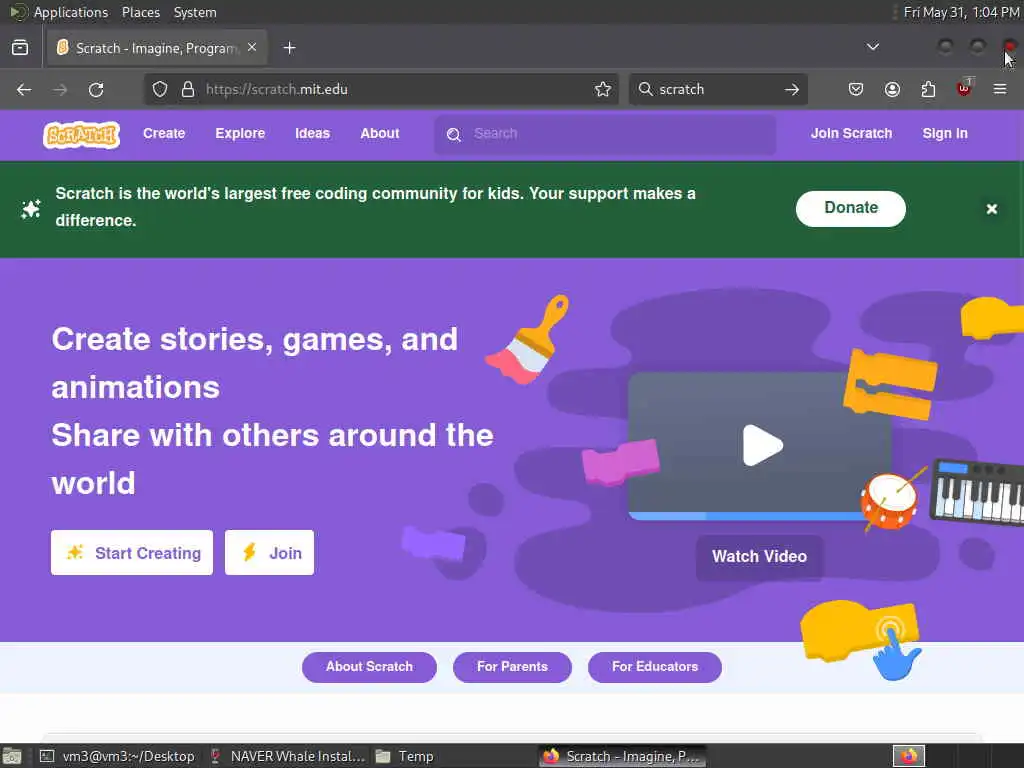The image size is (1024, 768).
Task: Open the For Educators button
Action: coord(654,667)
